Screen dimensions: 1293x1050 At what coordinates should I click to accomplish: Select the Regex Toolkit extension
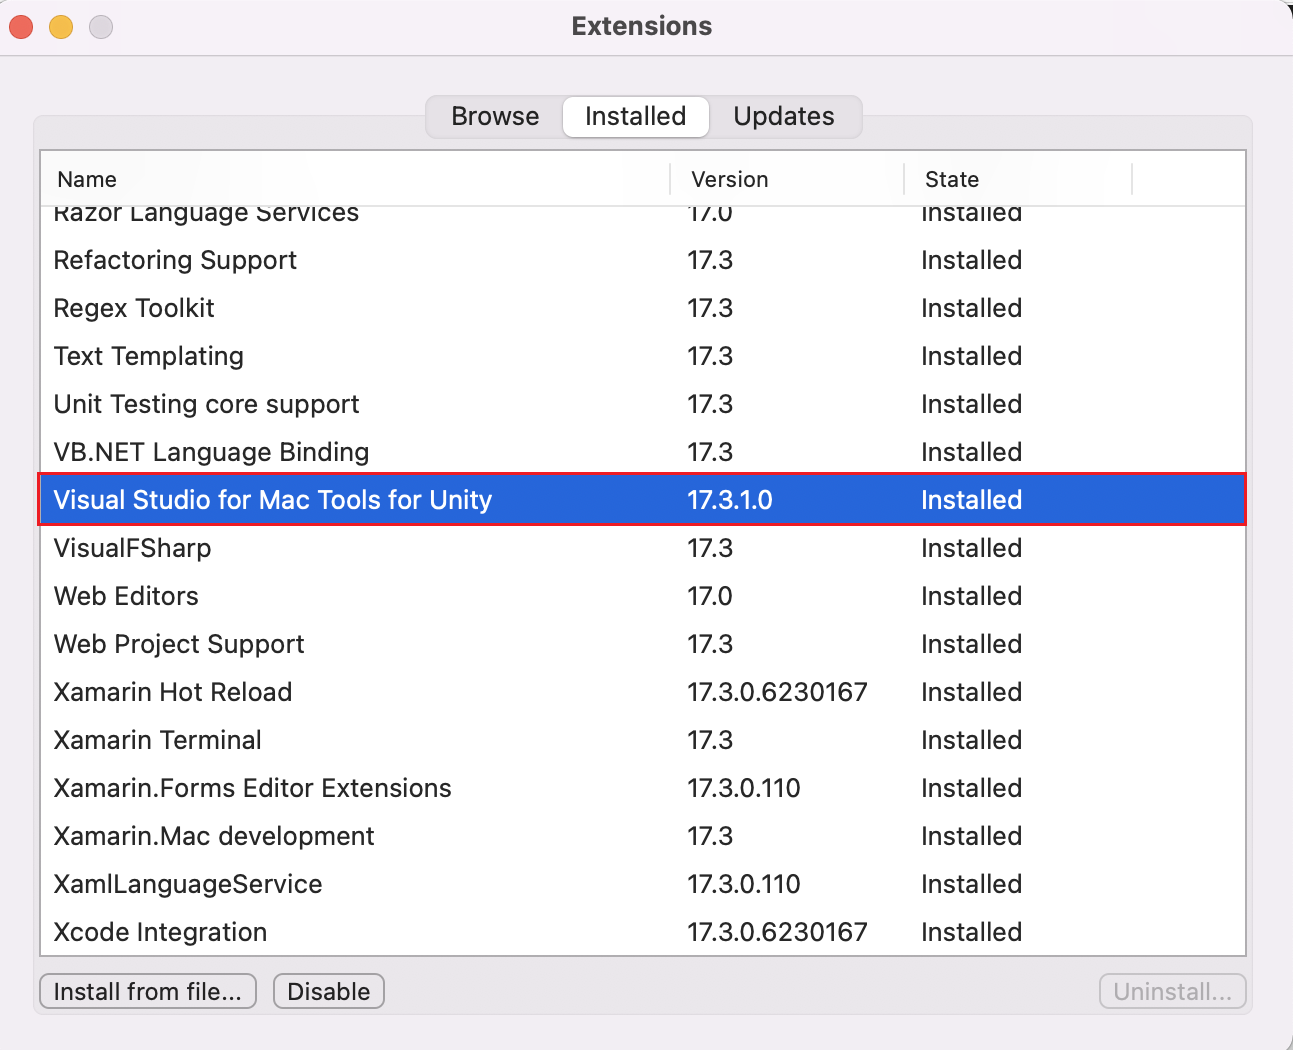(x=133, y=308)
